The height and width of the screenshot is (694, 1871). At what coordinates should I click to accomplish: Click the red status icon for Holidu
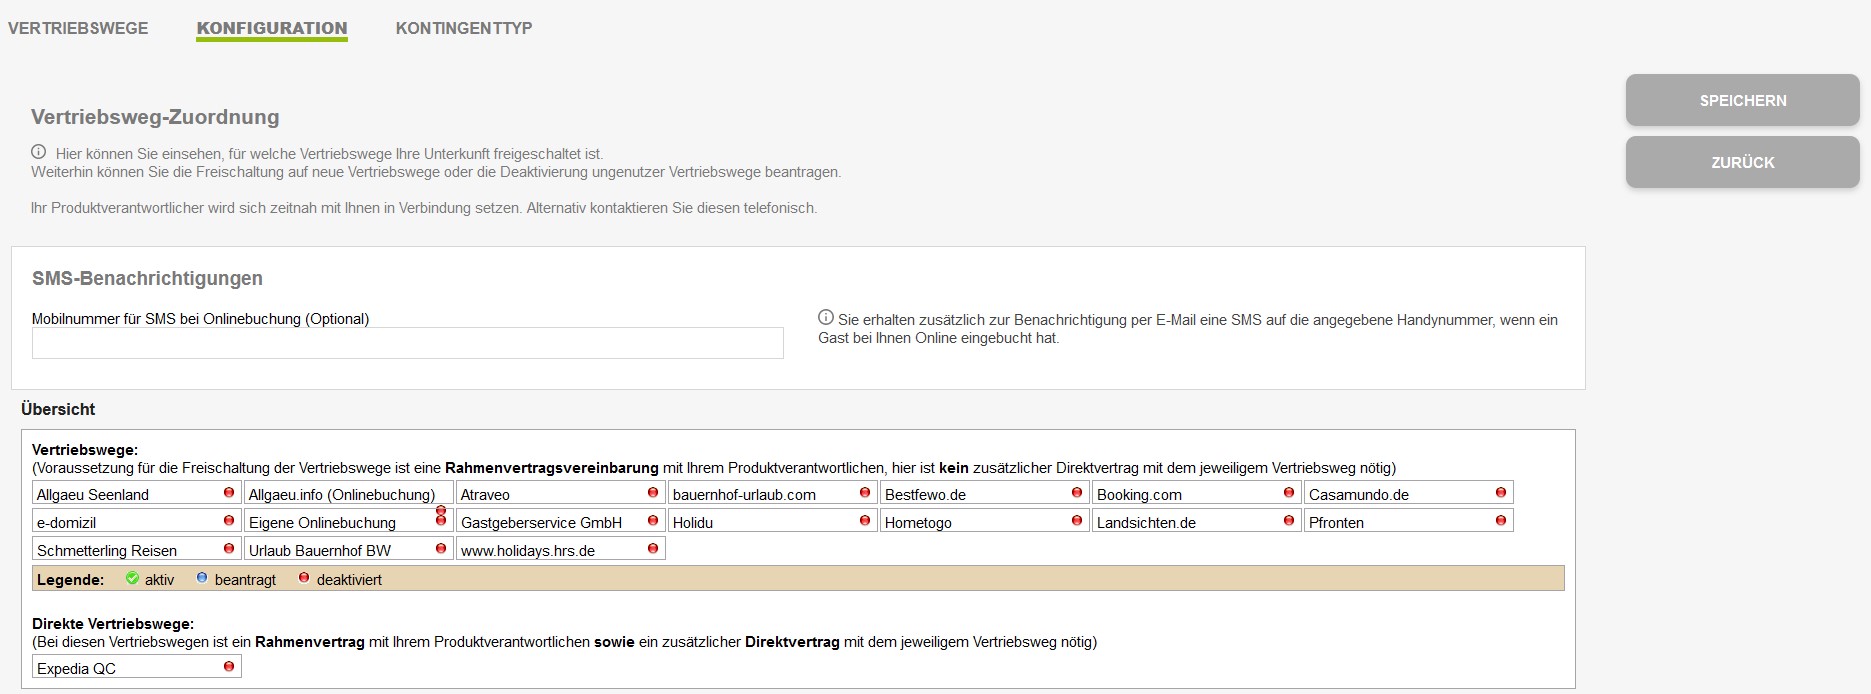tap(865, 521)
